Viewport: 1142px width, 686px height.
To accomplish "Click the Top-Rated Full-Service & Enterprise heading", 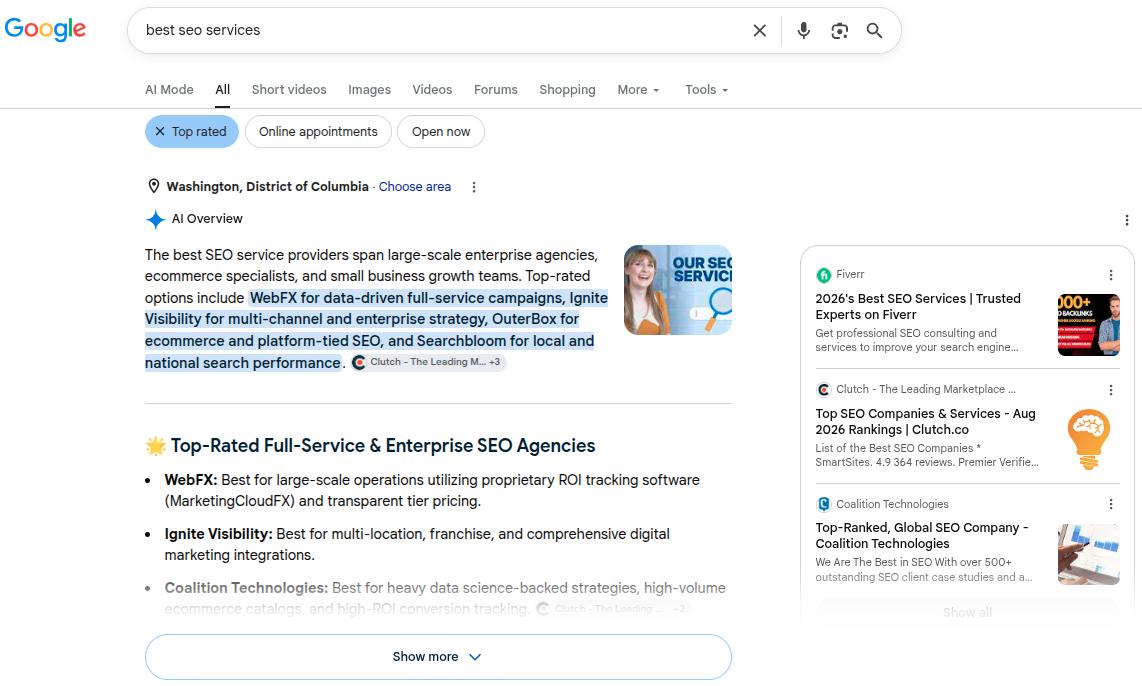I will (x=382, y=446).
